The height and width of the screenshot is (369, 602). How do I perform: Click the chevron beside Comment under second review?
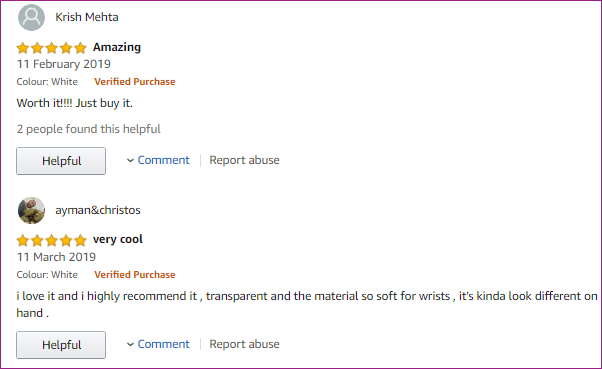(130, 344)
